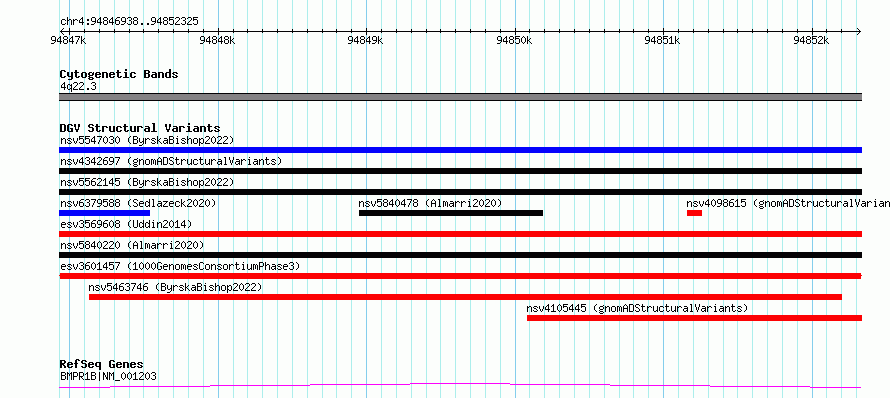Click the 94851k ruler tick label
This screenshot has height=398, width=890.
[x=662, y=40]
